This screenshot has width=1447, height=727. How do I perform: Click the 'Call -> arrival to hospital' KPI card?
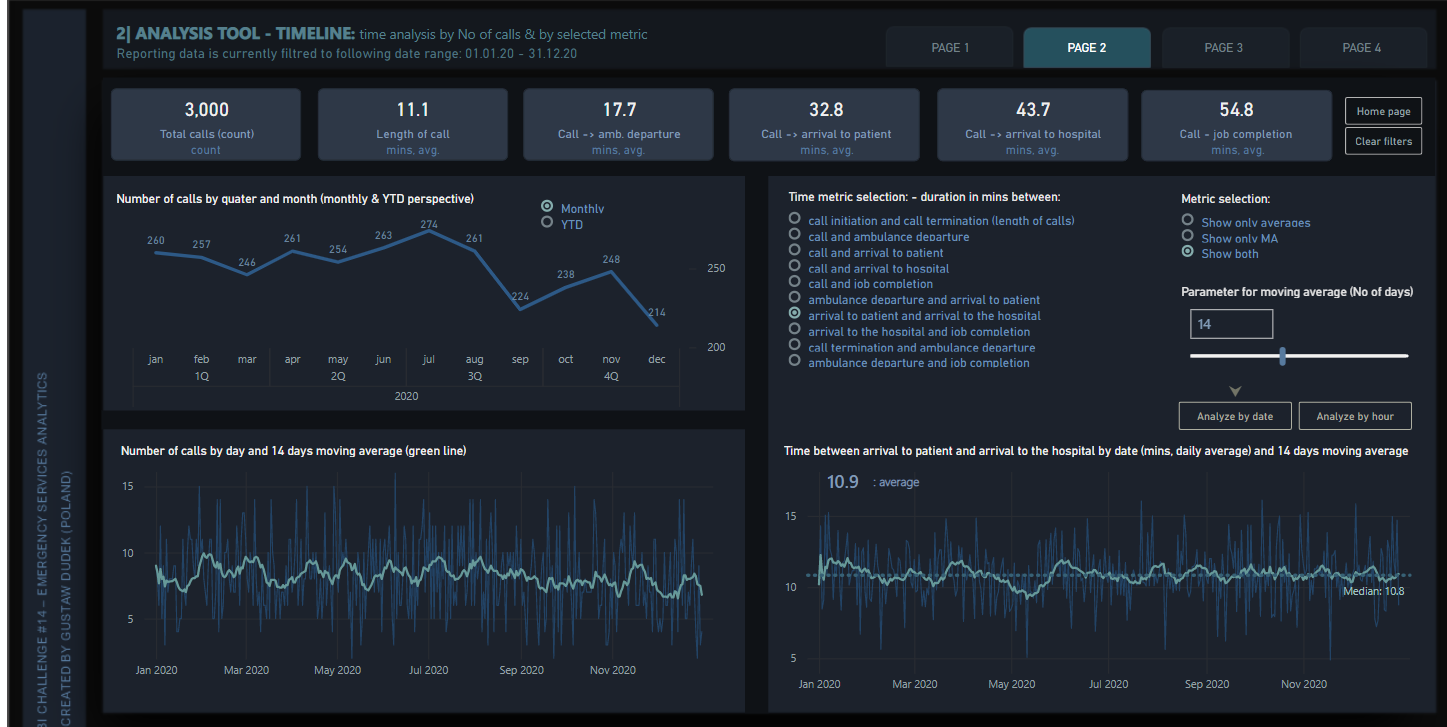[1032, 124]
